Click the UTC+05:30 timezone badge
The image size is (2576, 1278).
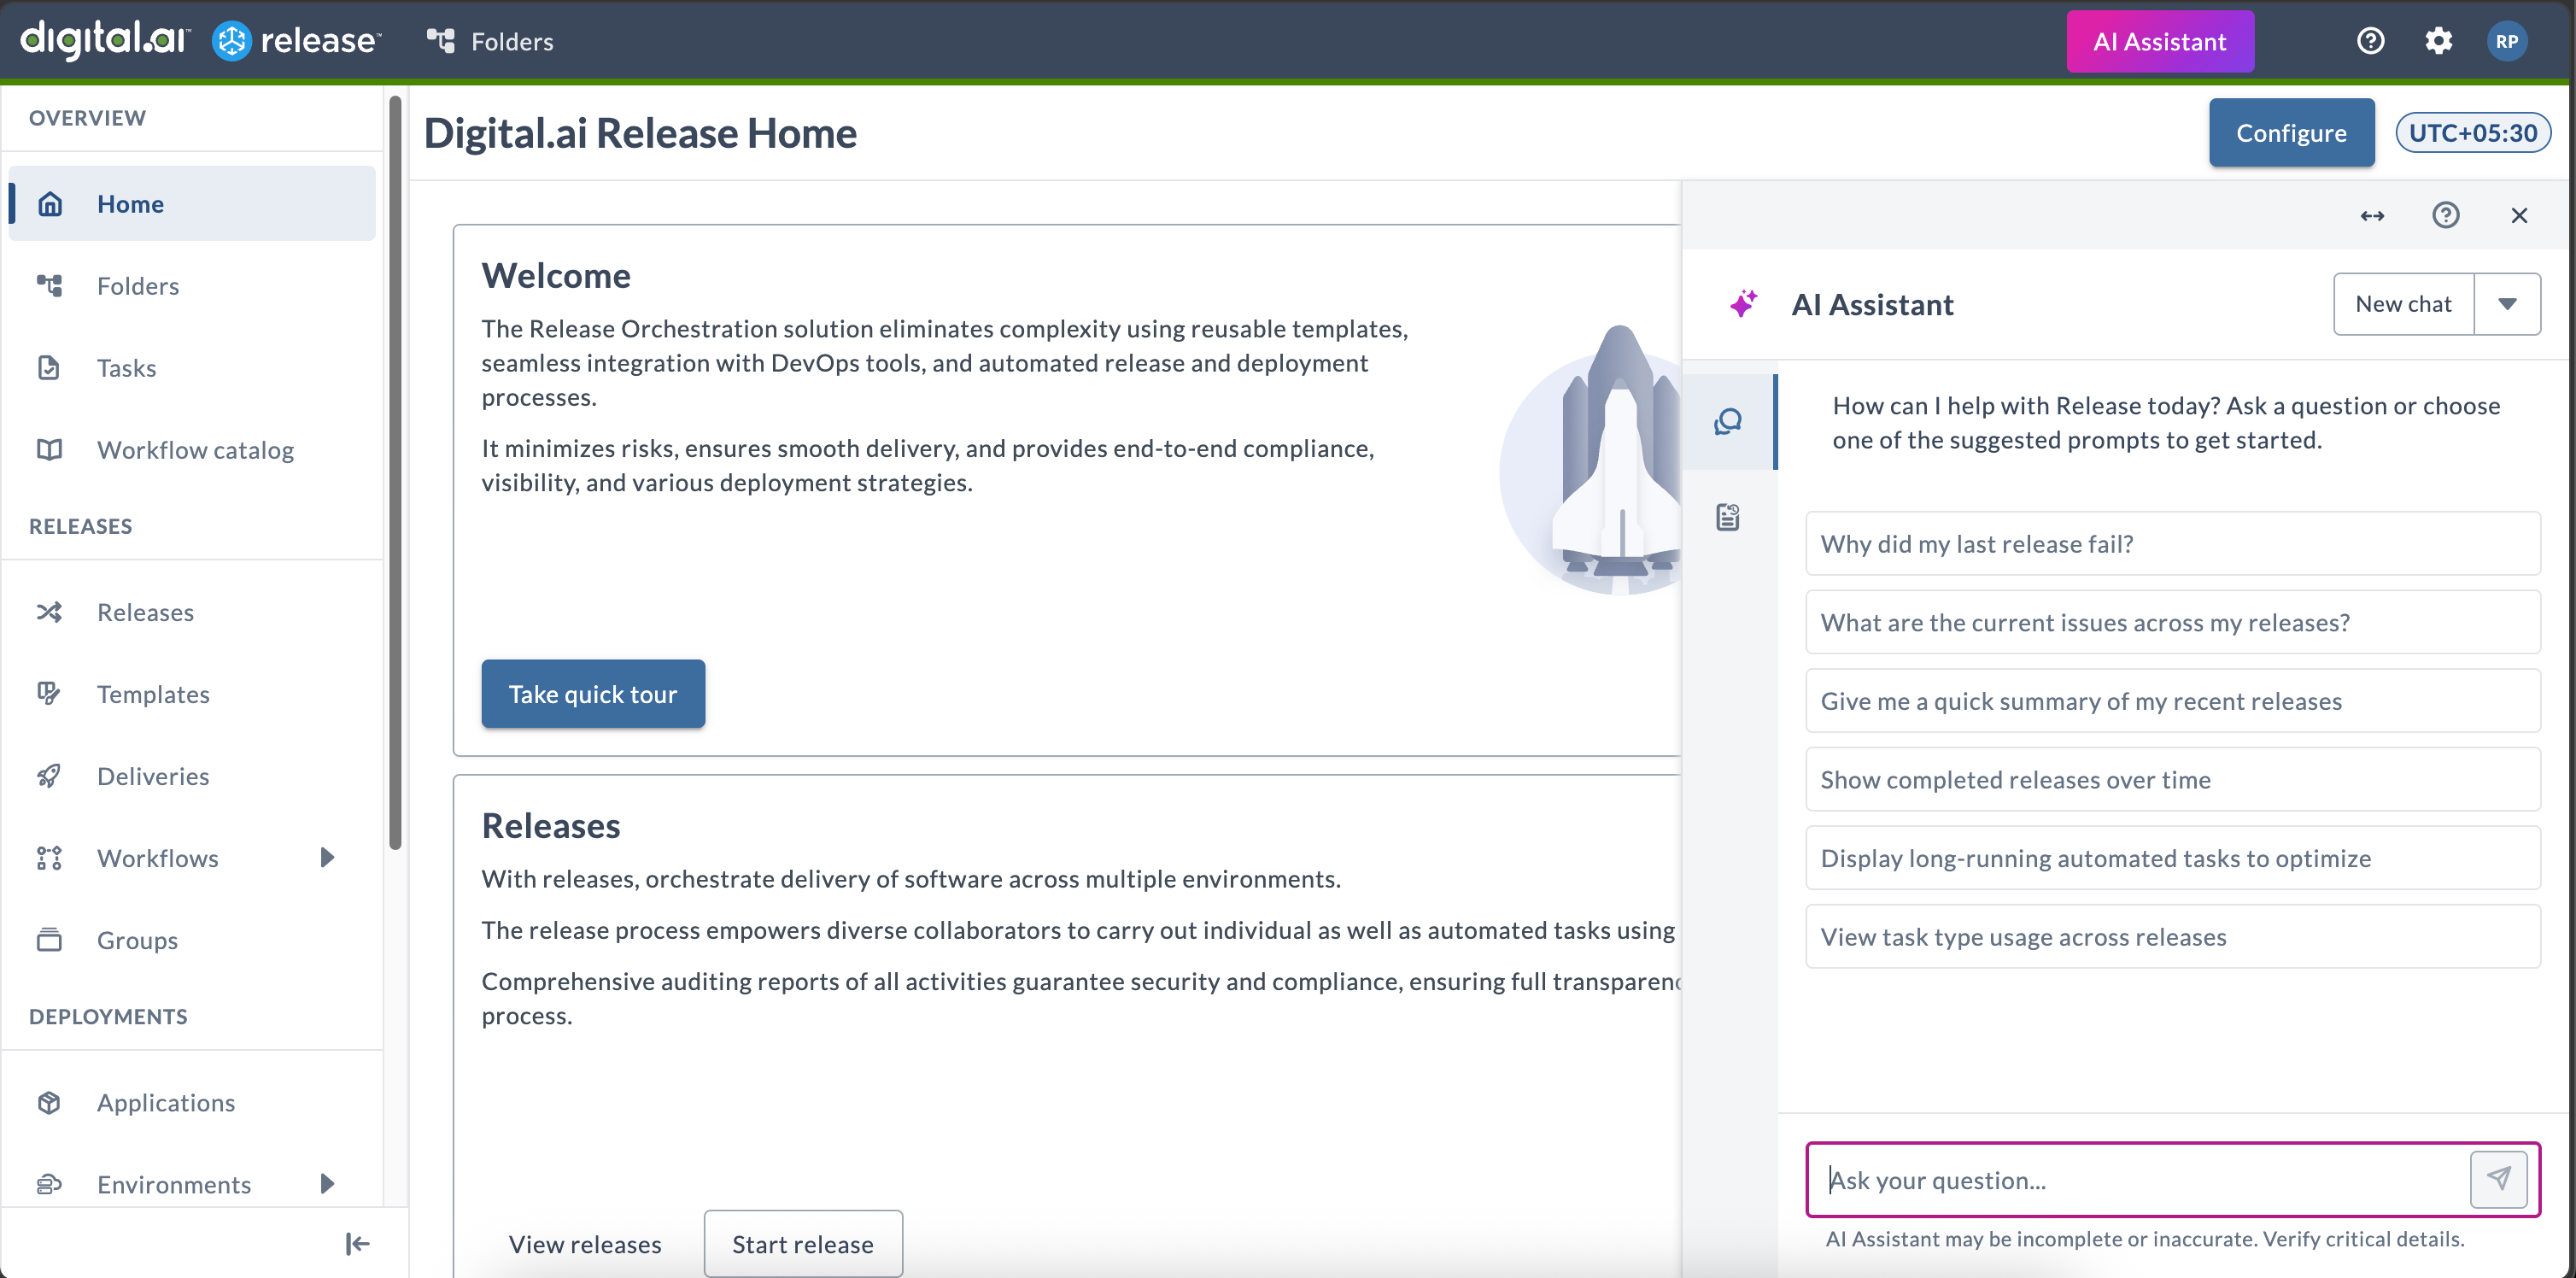point(2473,133)
